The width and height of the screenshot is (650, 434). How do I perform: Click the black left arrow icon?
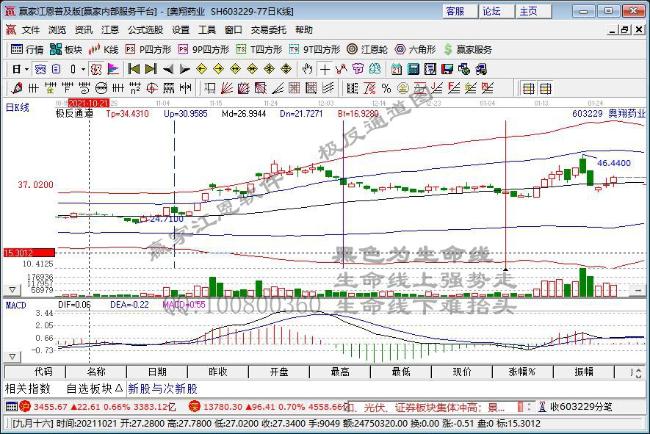[167, 69]
